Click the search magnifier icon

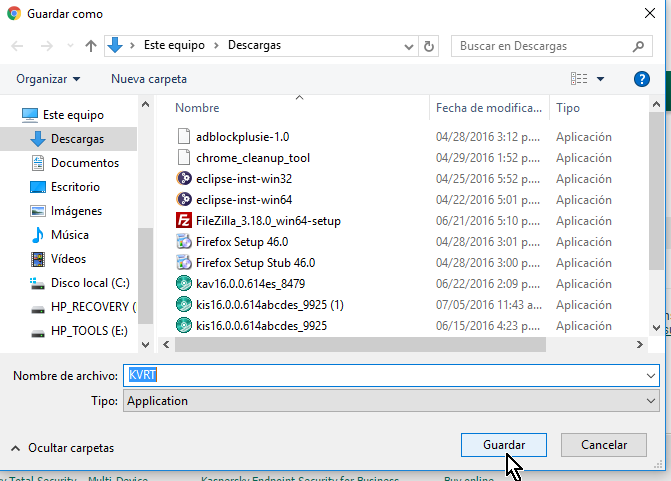638,46
